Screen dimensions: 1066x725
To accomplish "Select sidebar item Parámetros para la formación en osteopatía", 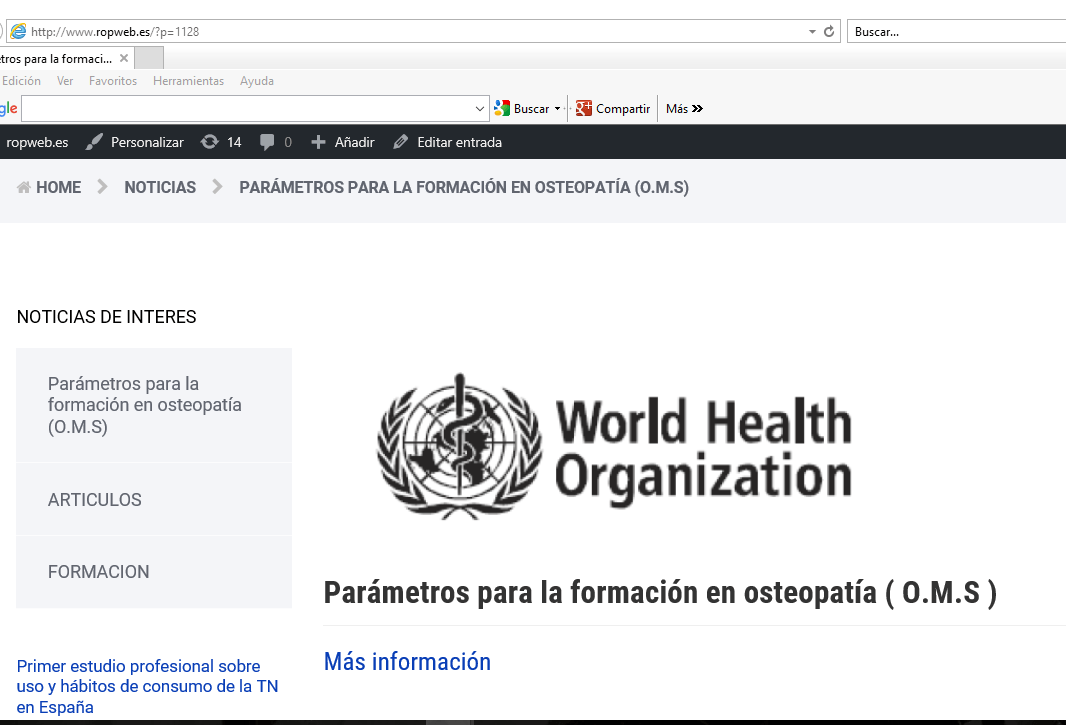I will [x=154, y=405].
